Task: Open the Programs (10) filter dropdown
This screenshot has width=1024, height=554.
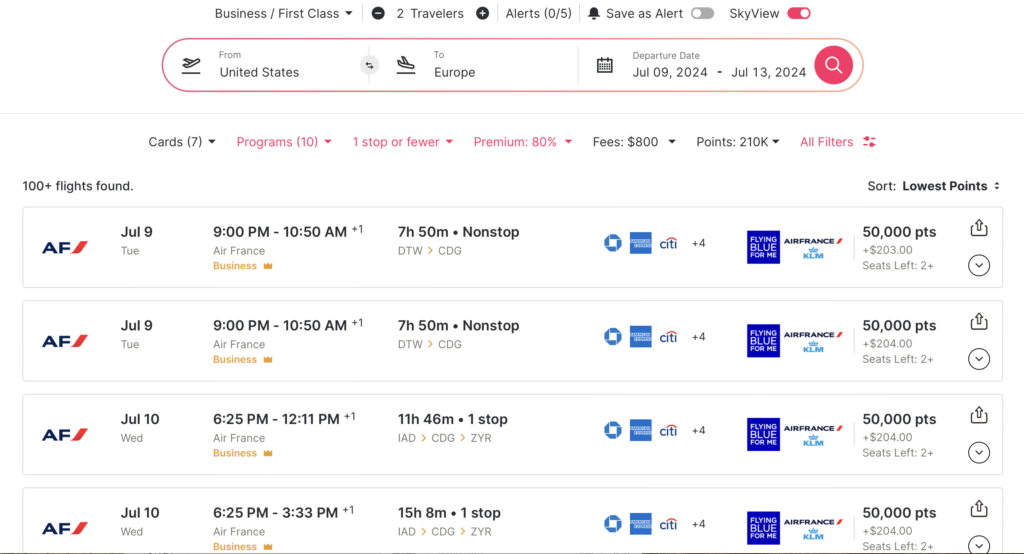Action: (x=284, y=142)
